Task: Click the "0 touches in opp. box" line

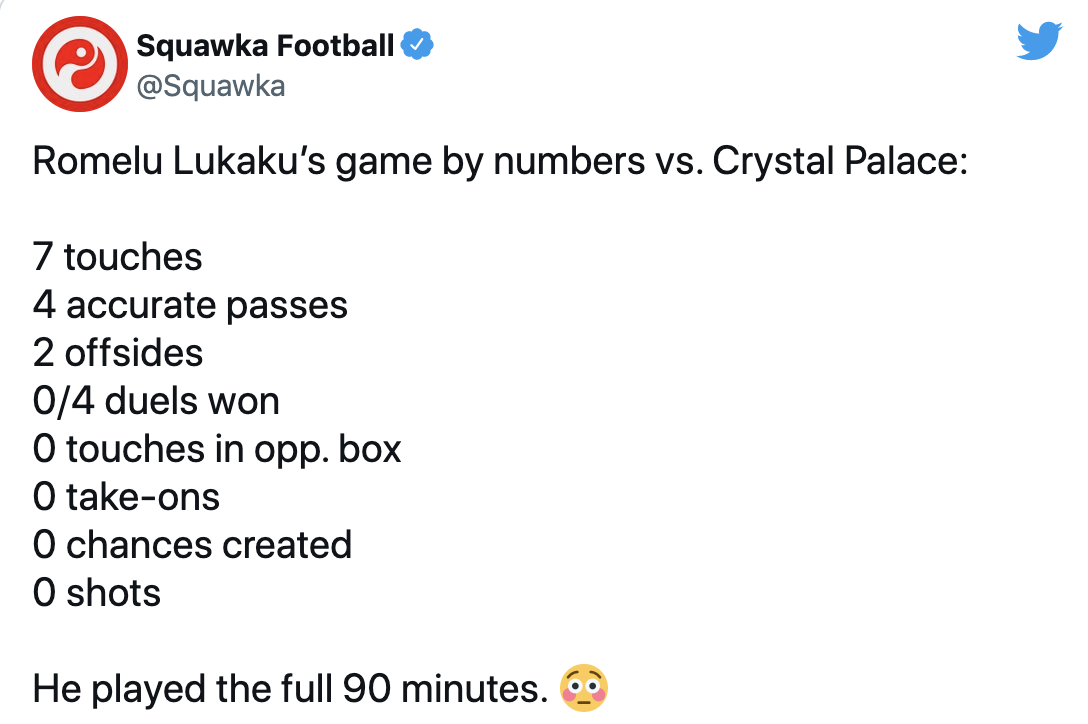Action: (x=217, y=449)
